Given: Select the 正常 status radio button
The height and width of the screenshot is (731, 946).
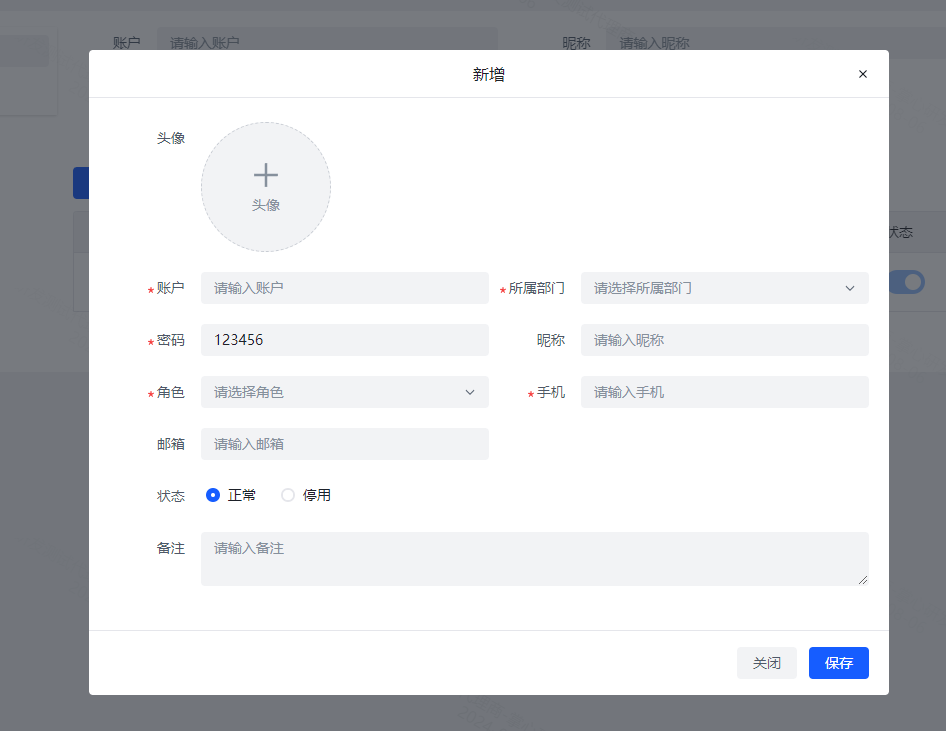Looking at the screenshot, I should (x=213, y=495).
